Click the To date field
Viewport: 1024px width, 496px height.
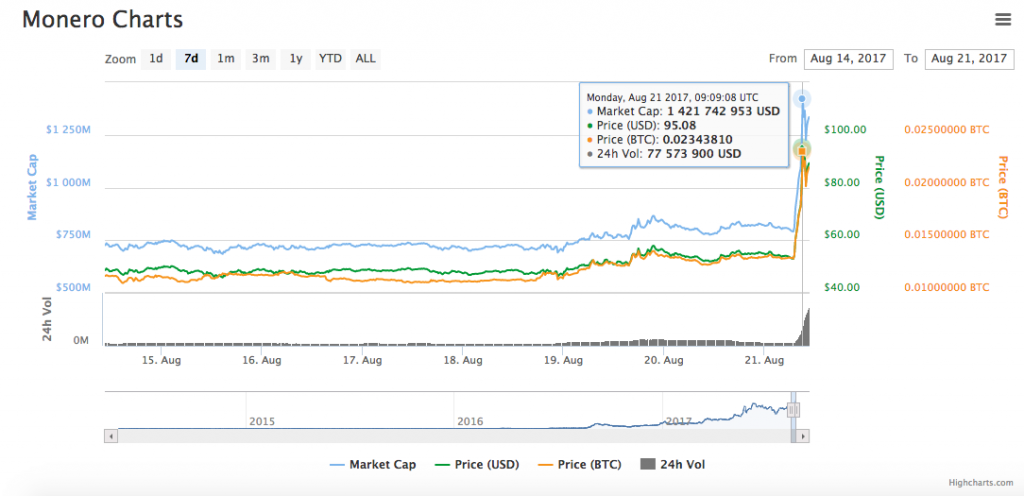pyautogui.click(x=969, y=59)
